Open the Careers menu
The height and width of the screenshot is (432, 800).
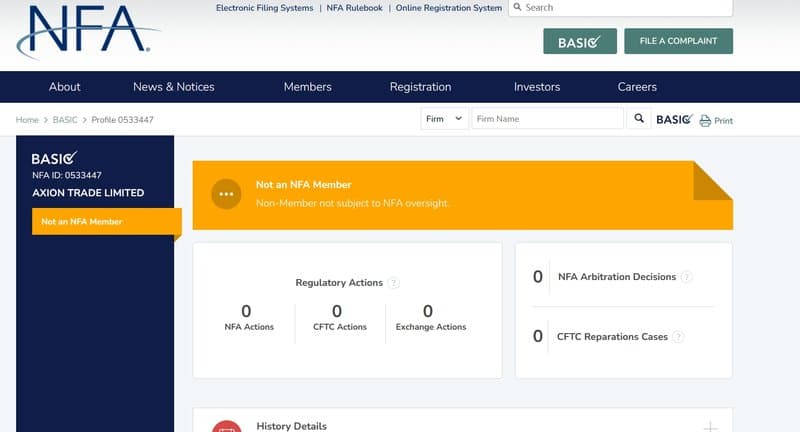coord(637,87)
